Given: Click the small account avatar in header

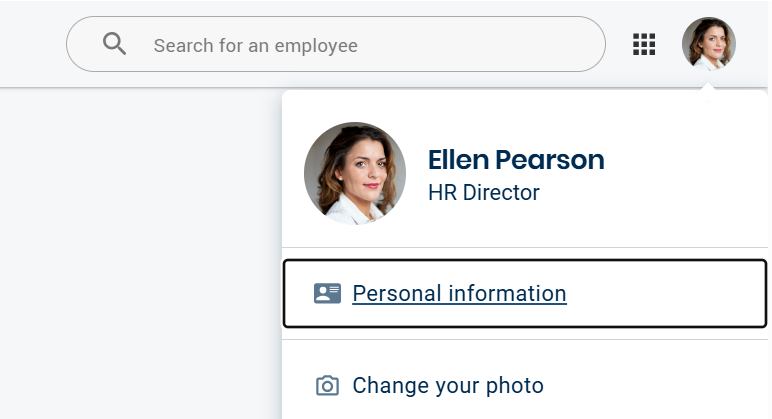Looking at the screenshot, I should point(708,44).
